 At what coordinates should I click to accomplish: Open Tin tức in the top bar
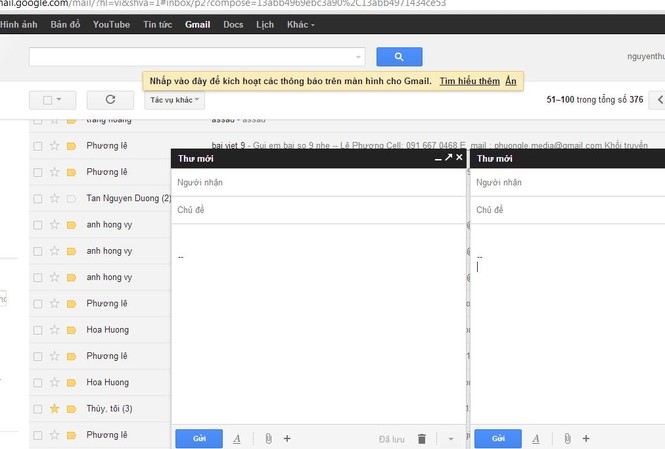tap(158, 25)
